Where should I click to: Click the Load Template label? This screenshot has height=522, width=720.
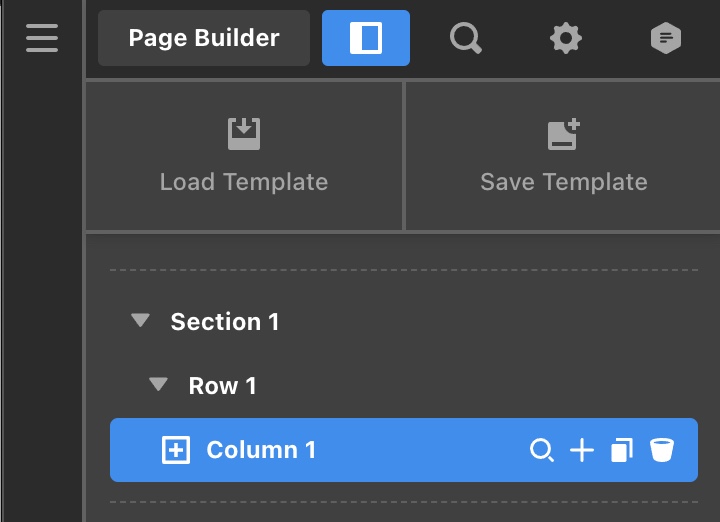(x=244, y=182)
